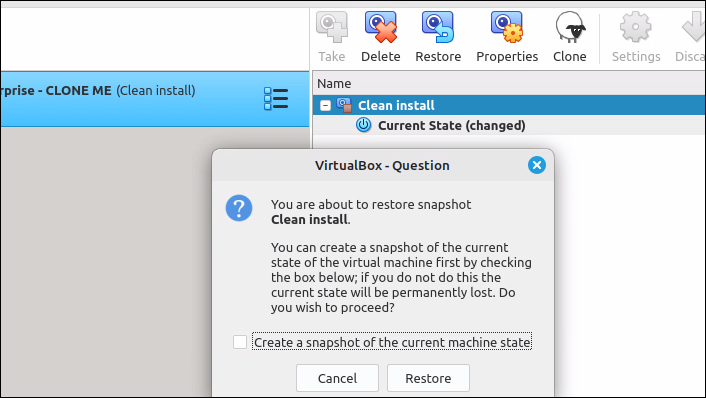Click the Take snapshot toolbar icon
Image resolution: width=706 pixels, height=398 pixels.
click(332, 27)
